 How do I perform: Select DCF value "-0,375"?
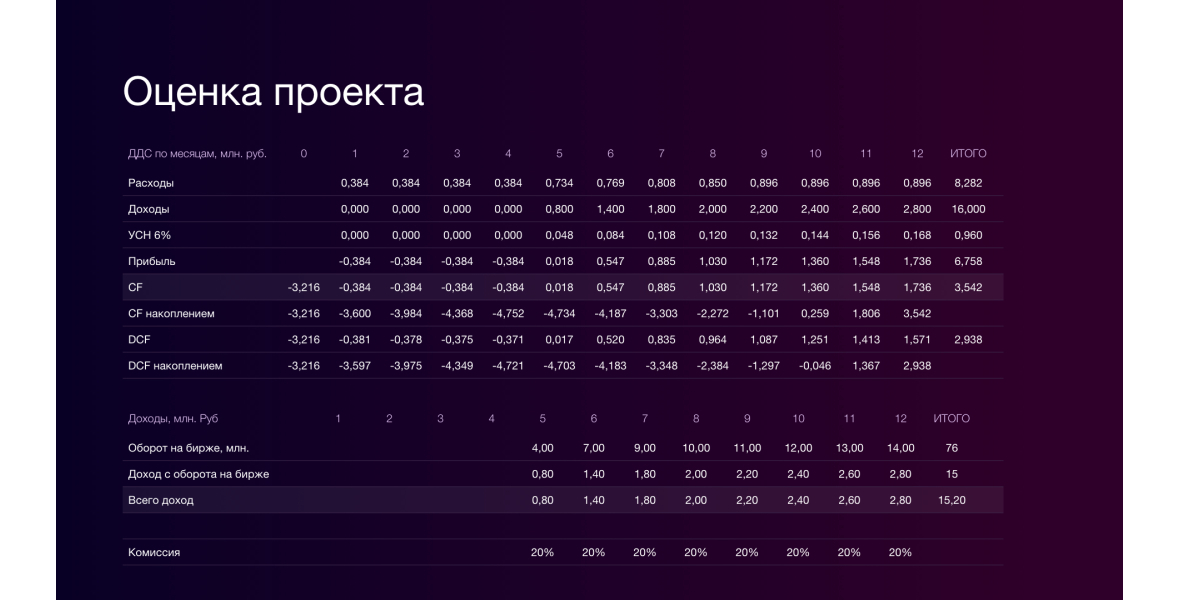tap(456, 340)
